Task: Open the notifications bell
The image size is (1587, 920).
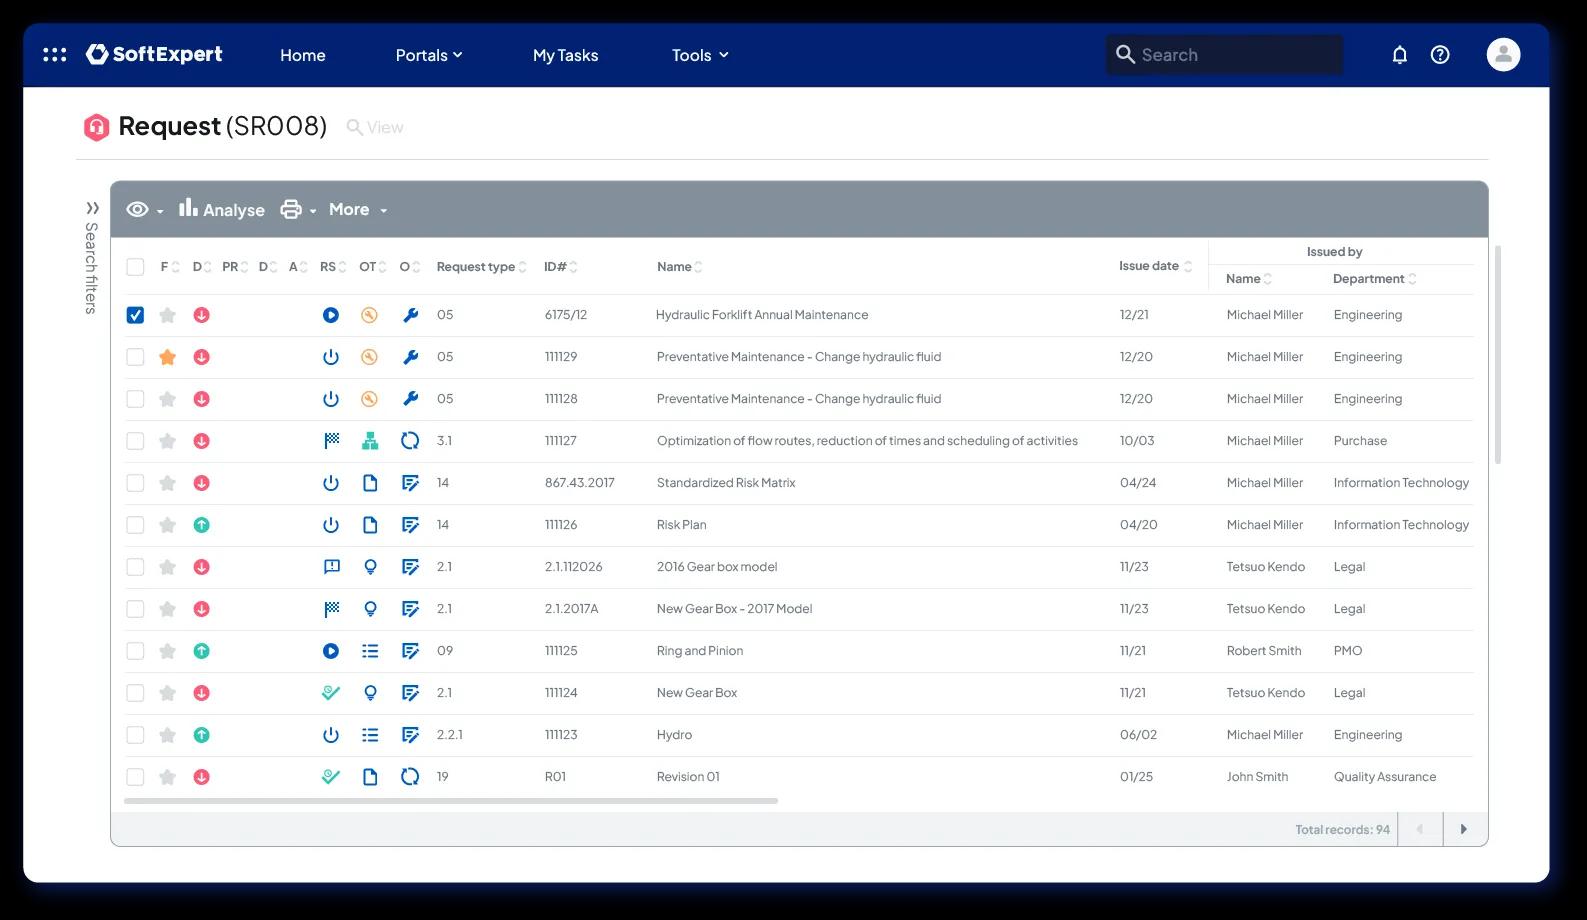Action: tap(1400, 55)
